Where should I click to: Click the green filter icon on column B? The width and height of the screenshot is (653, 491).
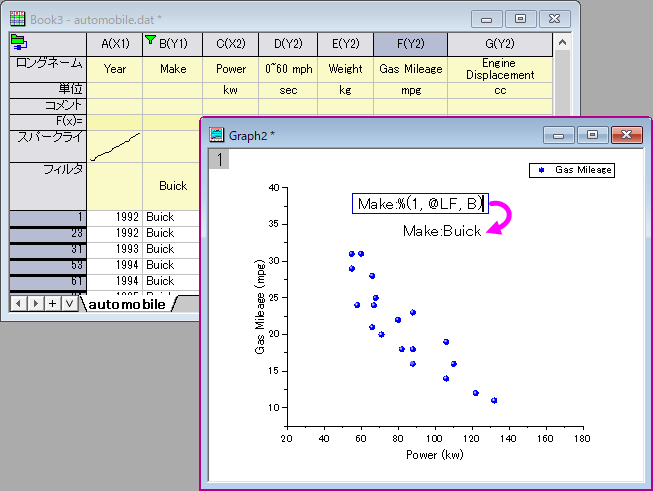point(150,40)
